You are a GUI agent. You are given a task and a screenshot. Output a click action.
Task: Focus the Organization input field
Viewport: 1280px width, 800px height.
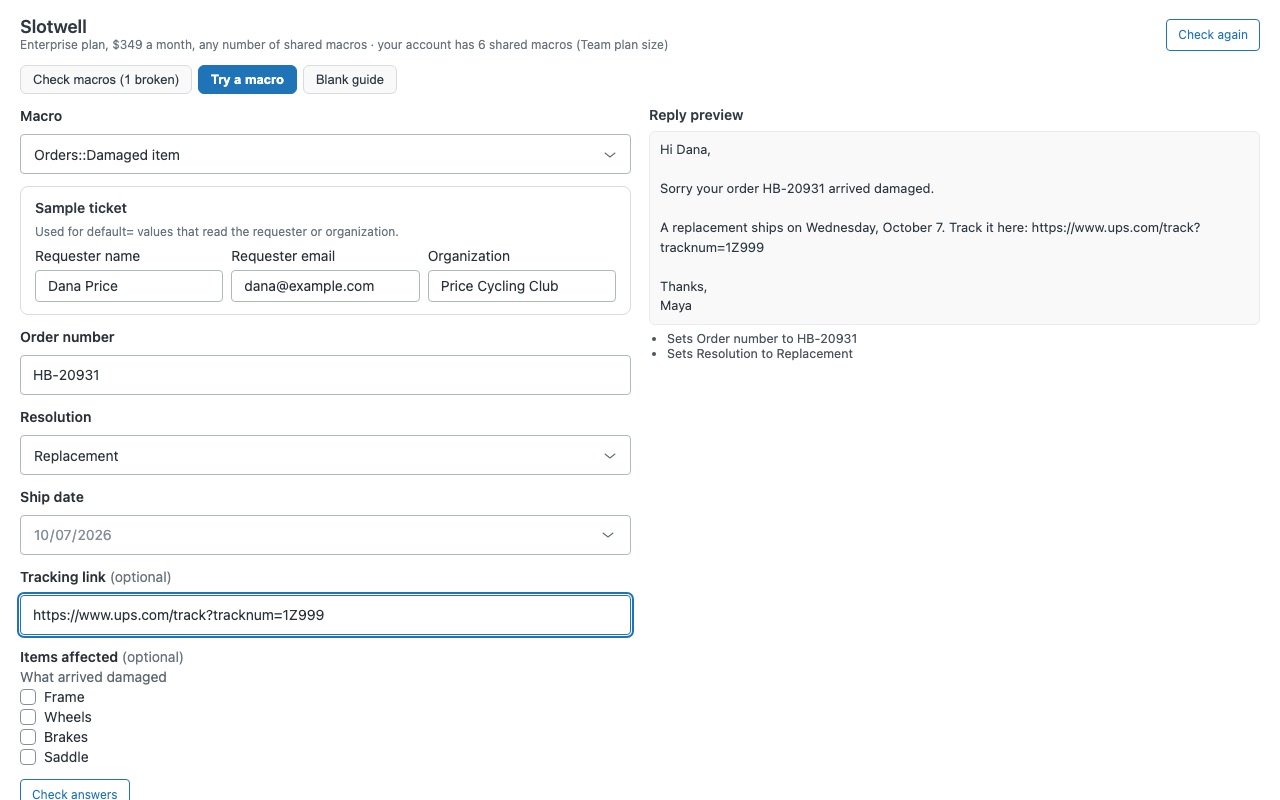point(522,286)
